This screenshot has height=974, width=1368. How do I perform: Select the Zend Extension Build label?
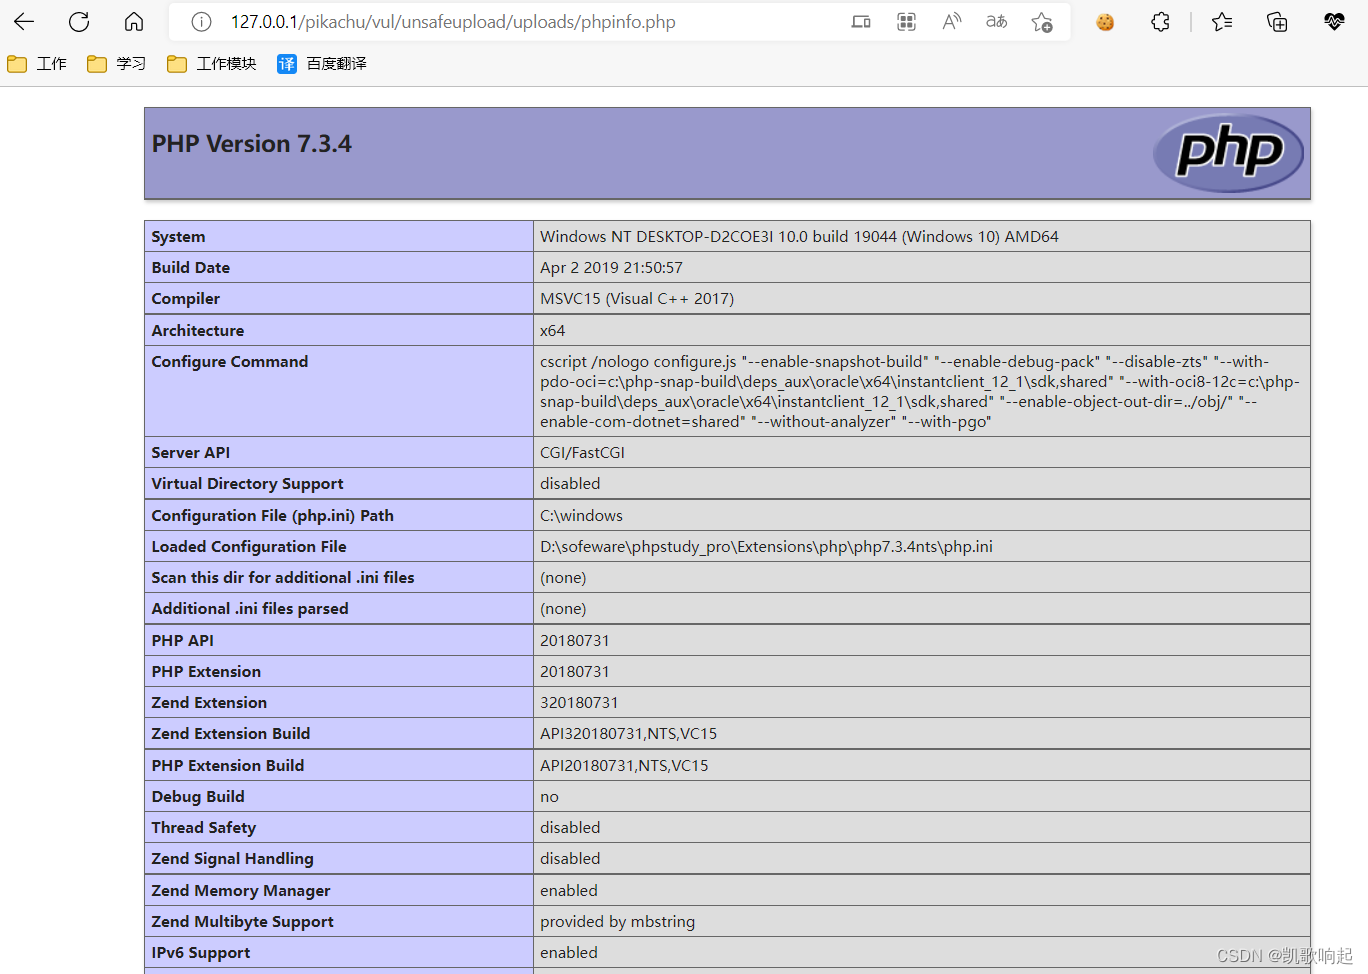[x=231, y=734]
